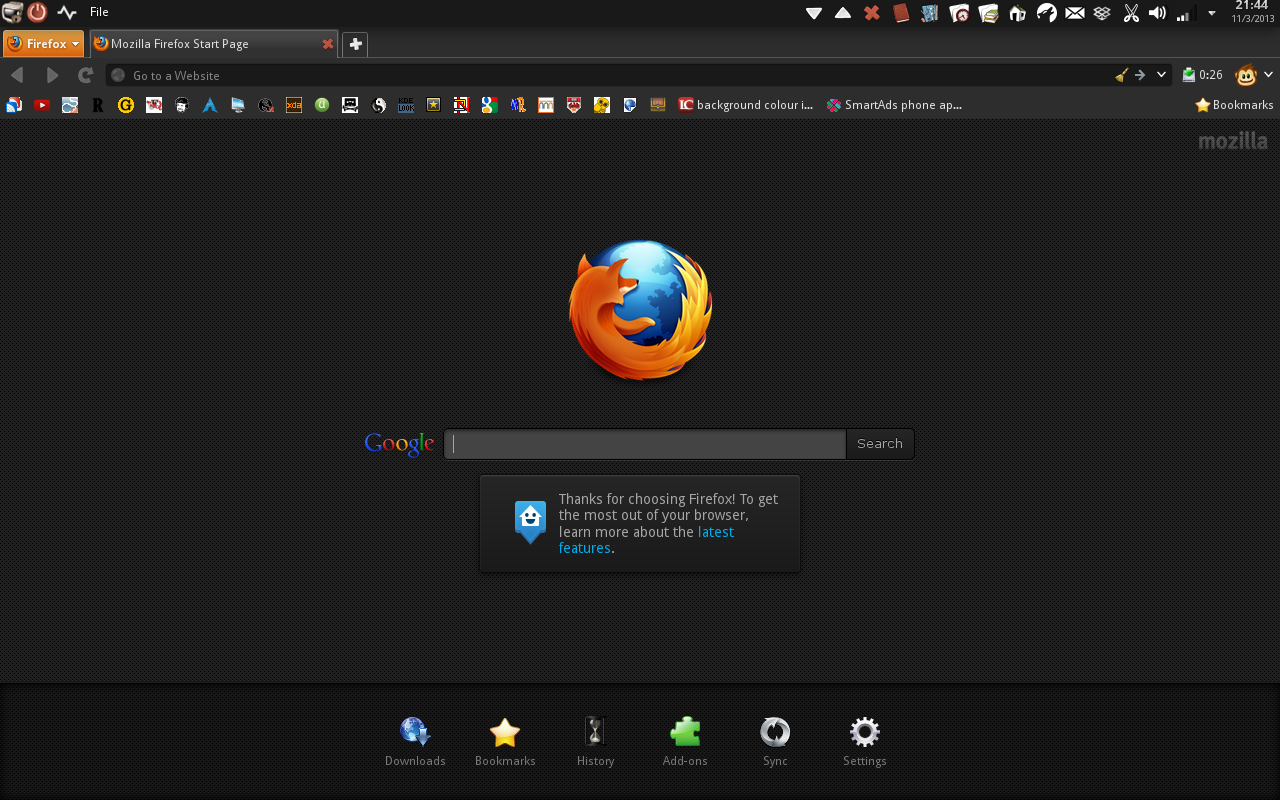The width and height of the screenshot is (1280, 800).
Task: Click the network signal bars icon
Action: tap(1186, 14)
